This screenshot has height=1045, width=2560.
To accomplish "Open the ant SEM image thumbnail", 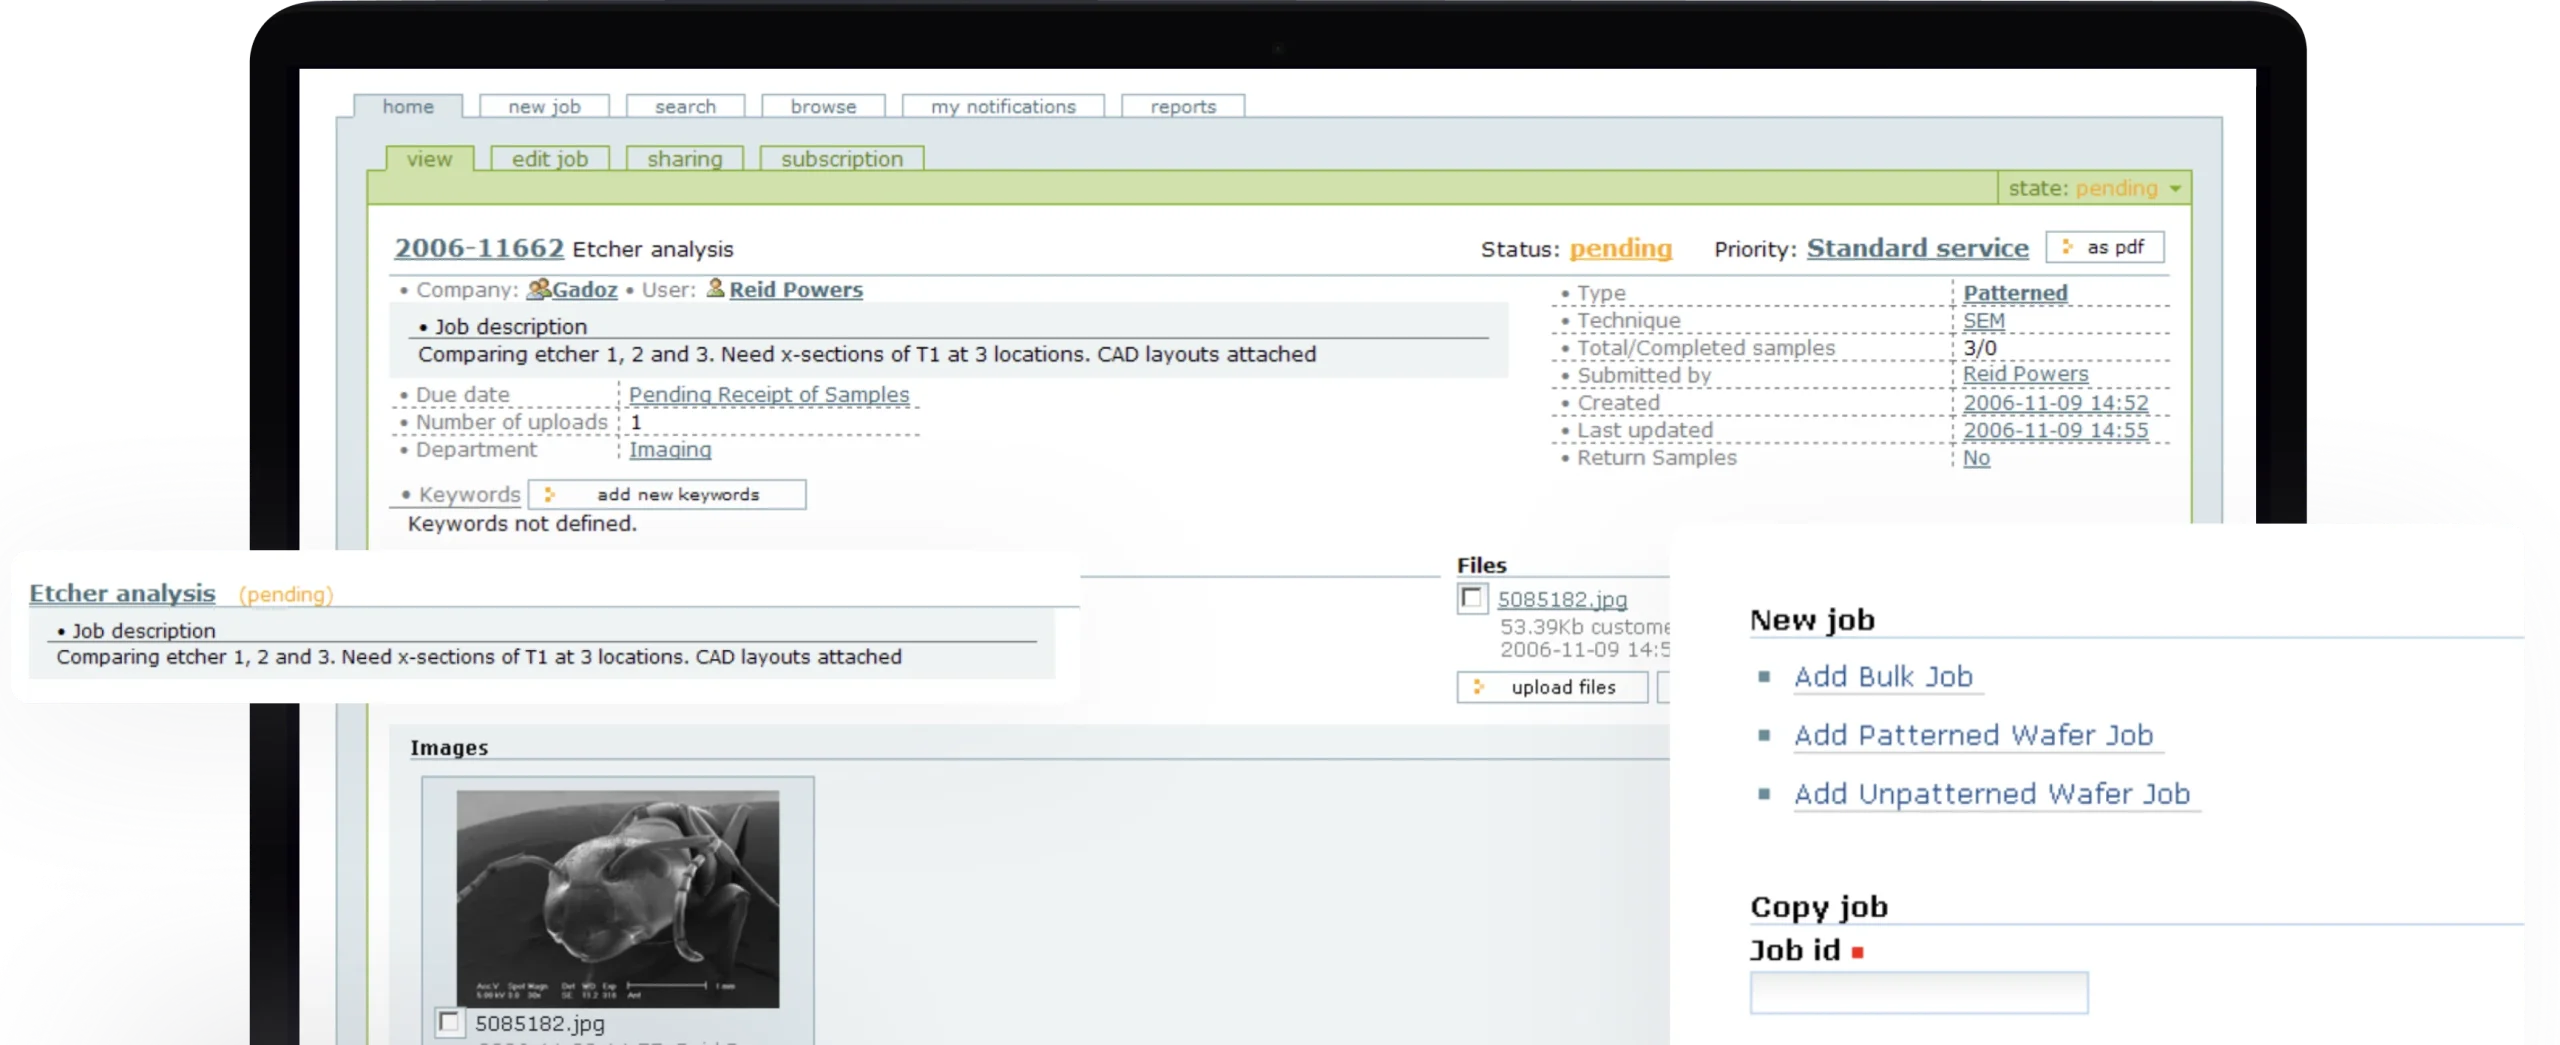I will tap(617, 899).
